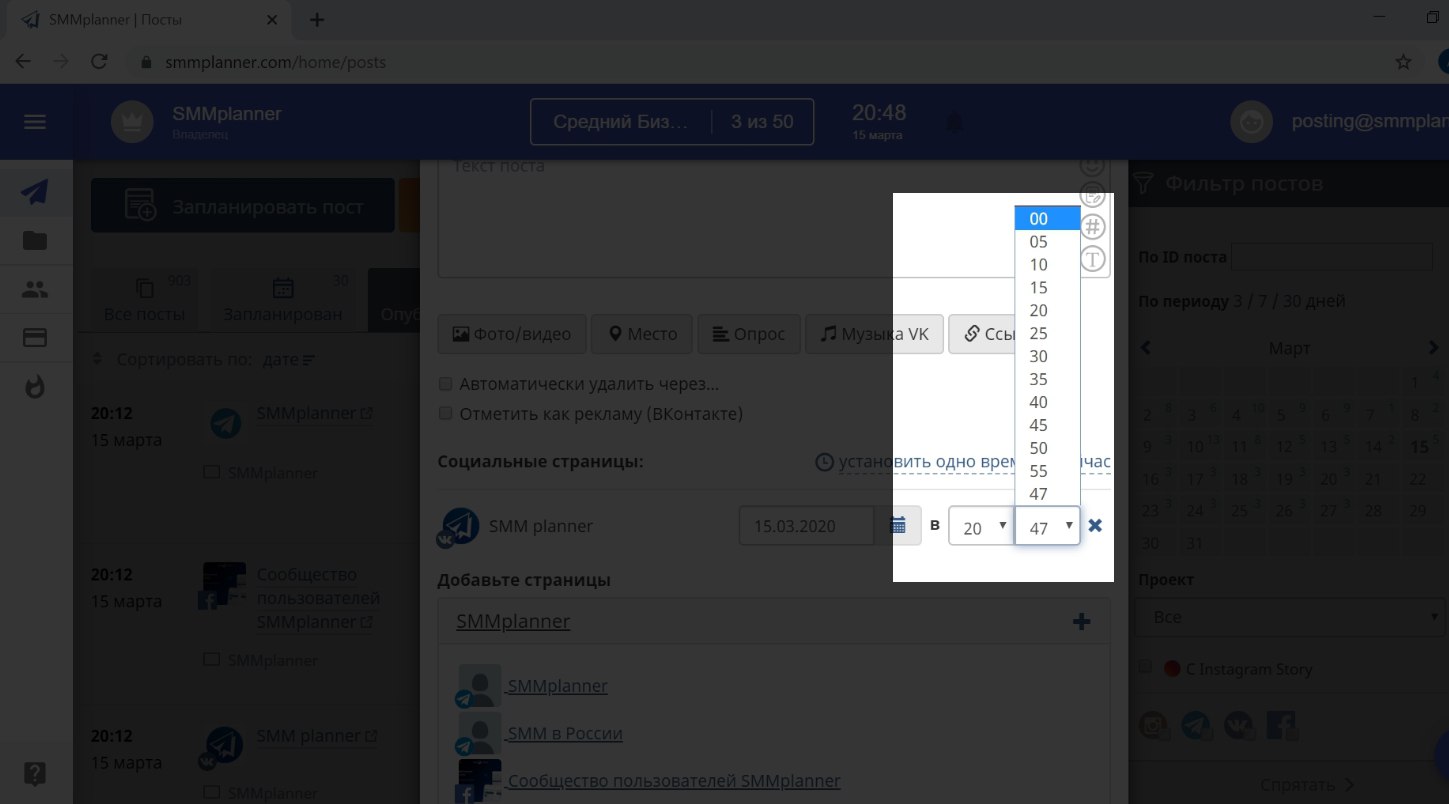
Task: Click the user avatar in the header
Action: (1251, 122)
